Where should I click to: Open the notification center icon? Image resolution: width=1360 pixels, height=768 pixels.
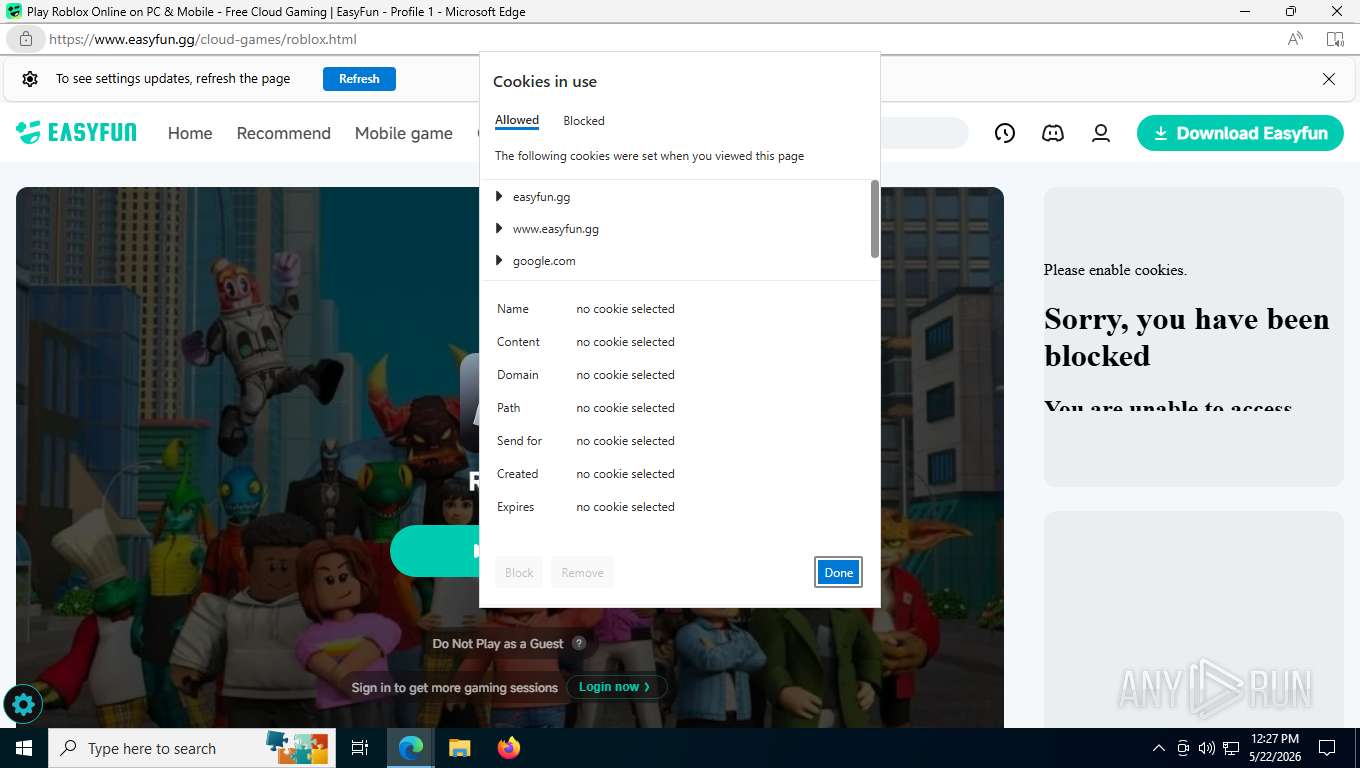click(x=1327, y=748)
